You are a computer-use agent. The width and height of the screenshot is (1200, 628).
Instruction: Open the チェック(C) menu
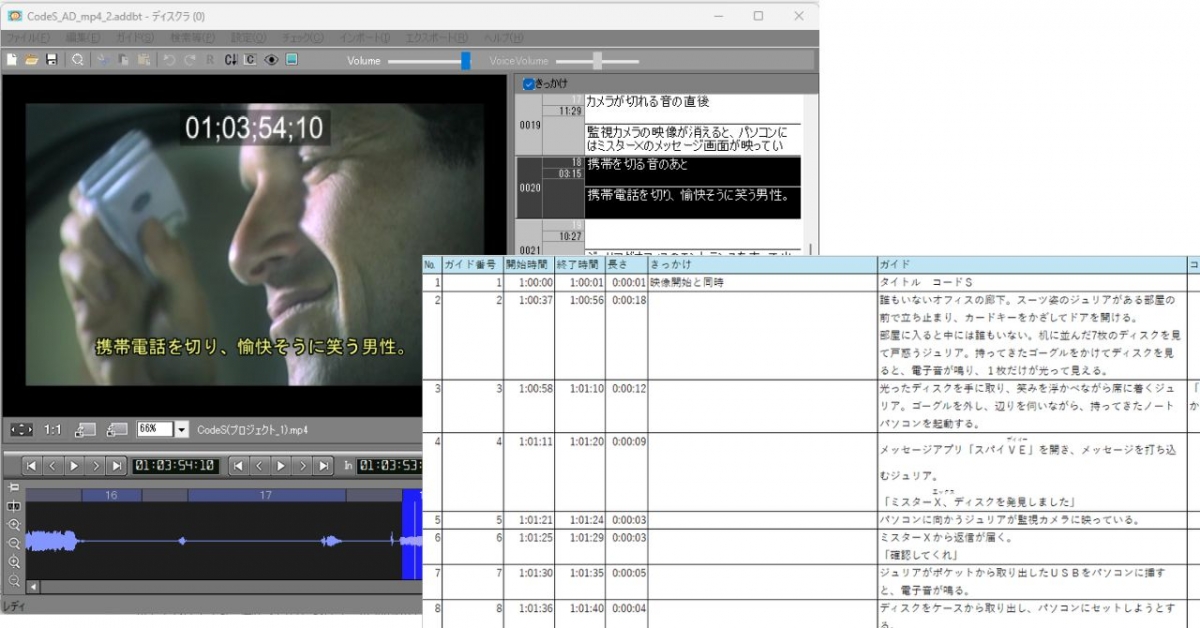point(303,38)
